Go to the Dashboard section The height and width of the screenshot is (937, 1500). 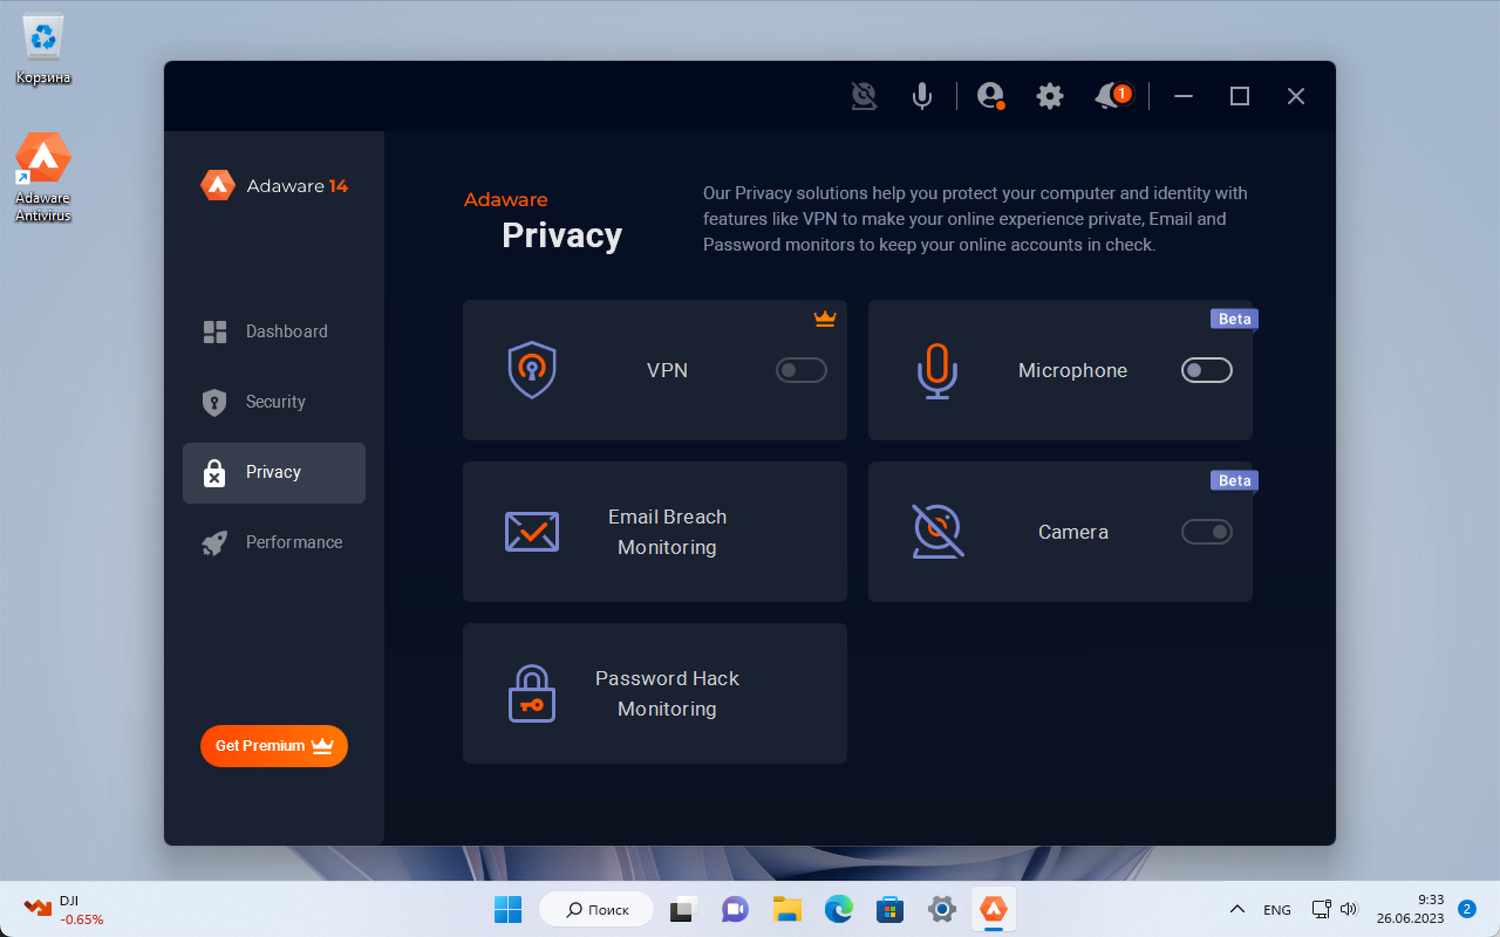tap(274, 332)
